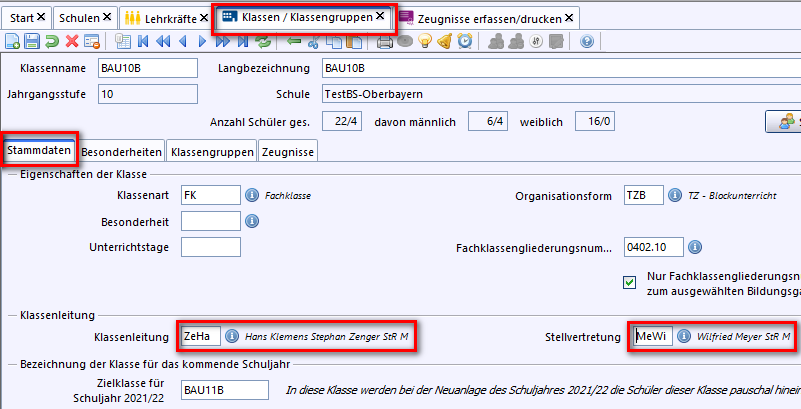Screen dimensions: 801x409
Task: Toggle the Nur Fachklassengliederungsnummern checkbox
Action: [630, 282]
